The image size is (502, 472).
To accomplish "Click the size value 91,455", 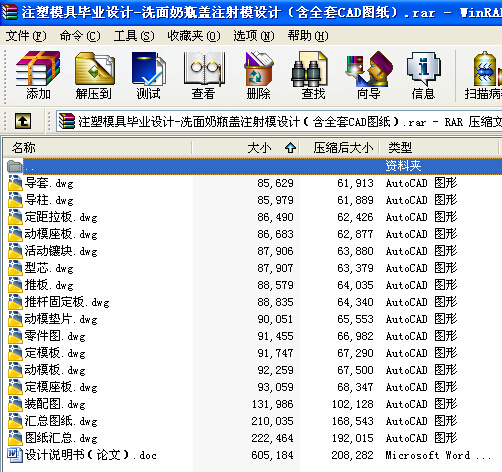I will (x=275, y=336).
